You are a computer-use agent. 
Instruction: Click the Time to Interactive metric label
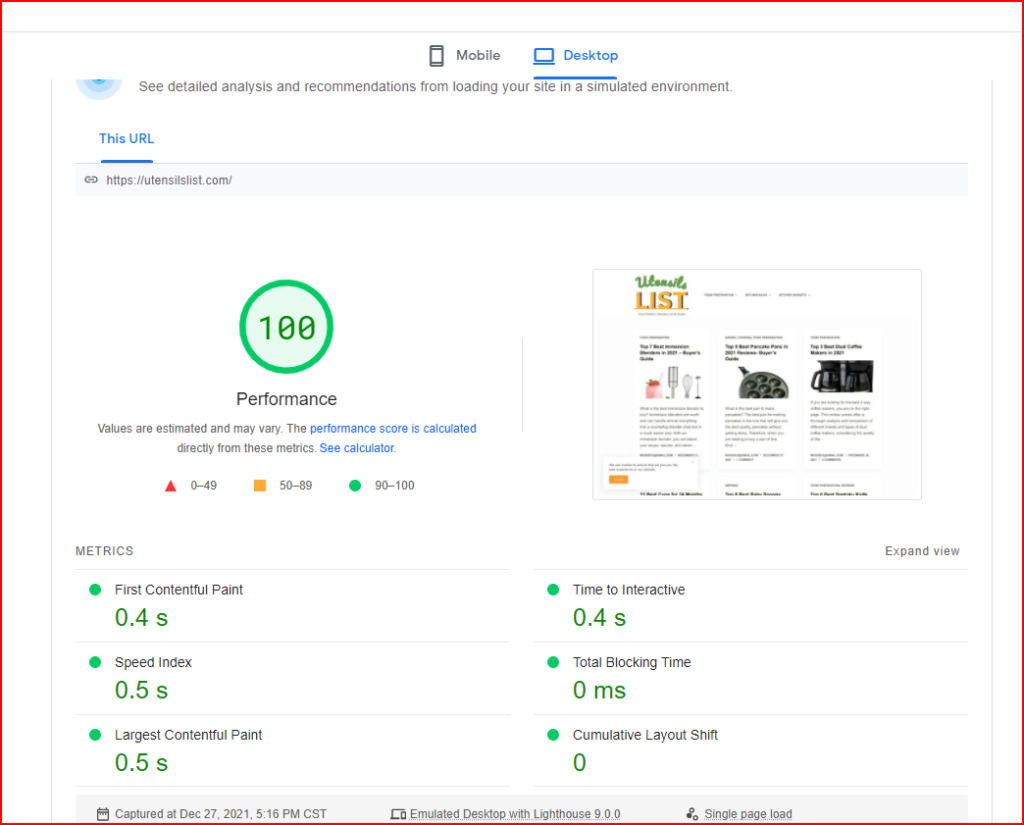tap(629, 590)
